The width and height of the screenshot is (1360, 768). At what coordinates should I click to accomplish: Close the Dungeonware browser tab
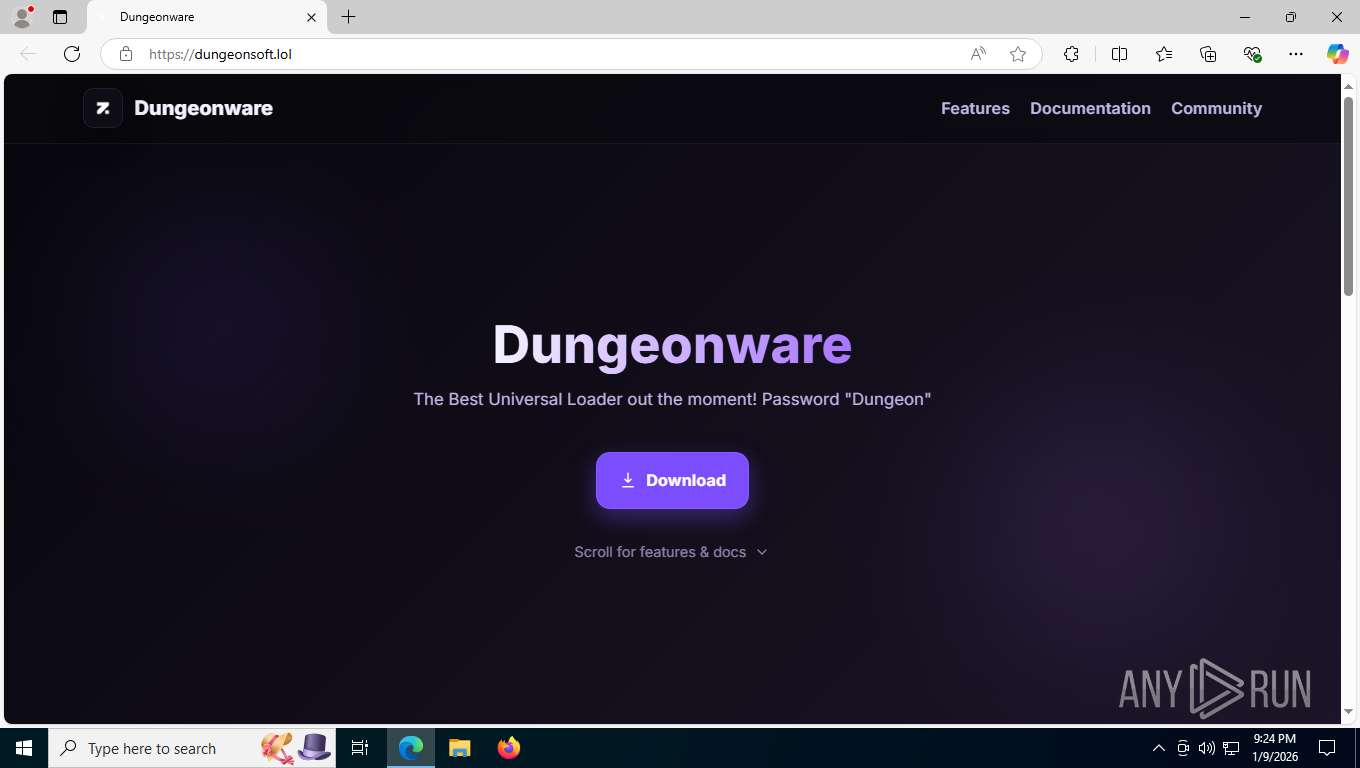(x=311, y=17)
